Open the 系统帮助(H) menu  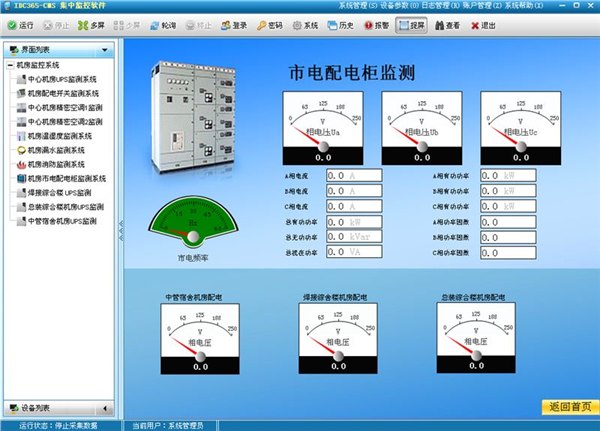pos(524,5)
